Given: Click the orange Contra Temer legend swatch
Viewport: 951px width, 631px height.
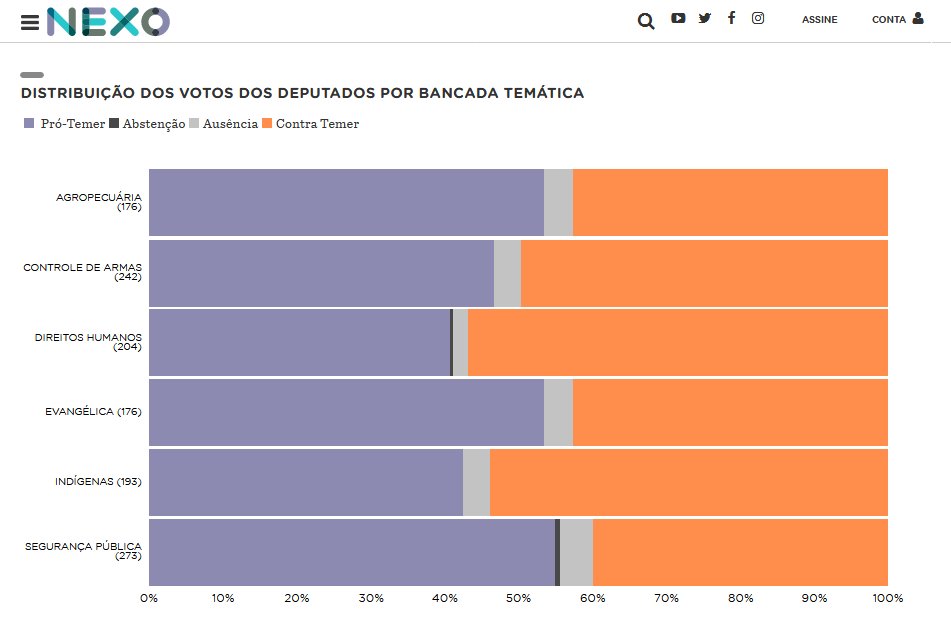Looking at the screenshot, I should tap(266, 124).
